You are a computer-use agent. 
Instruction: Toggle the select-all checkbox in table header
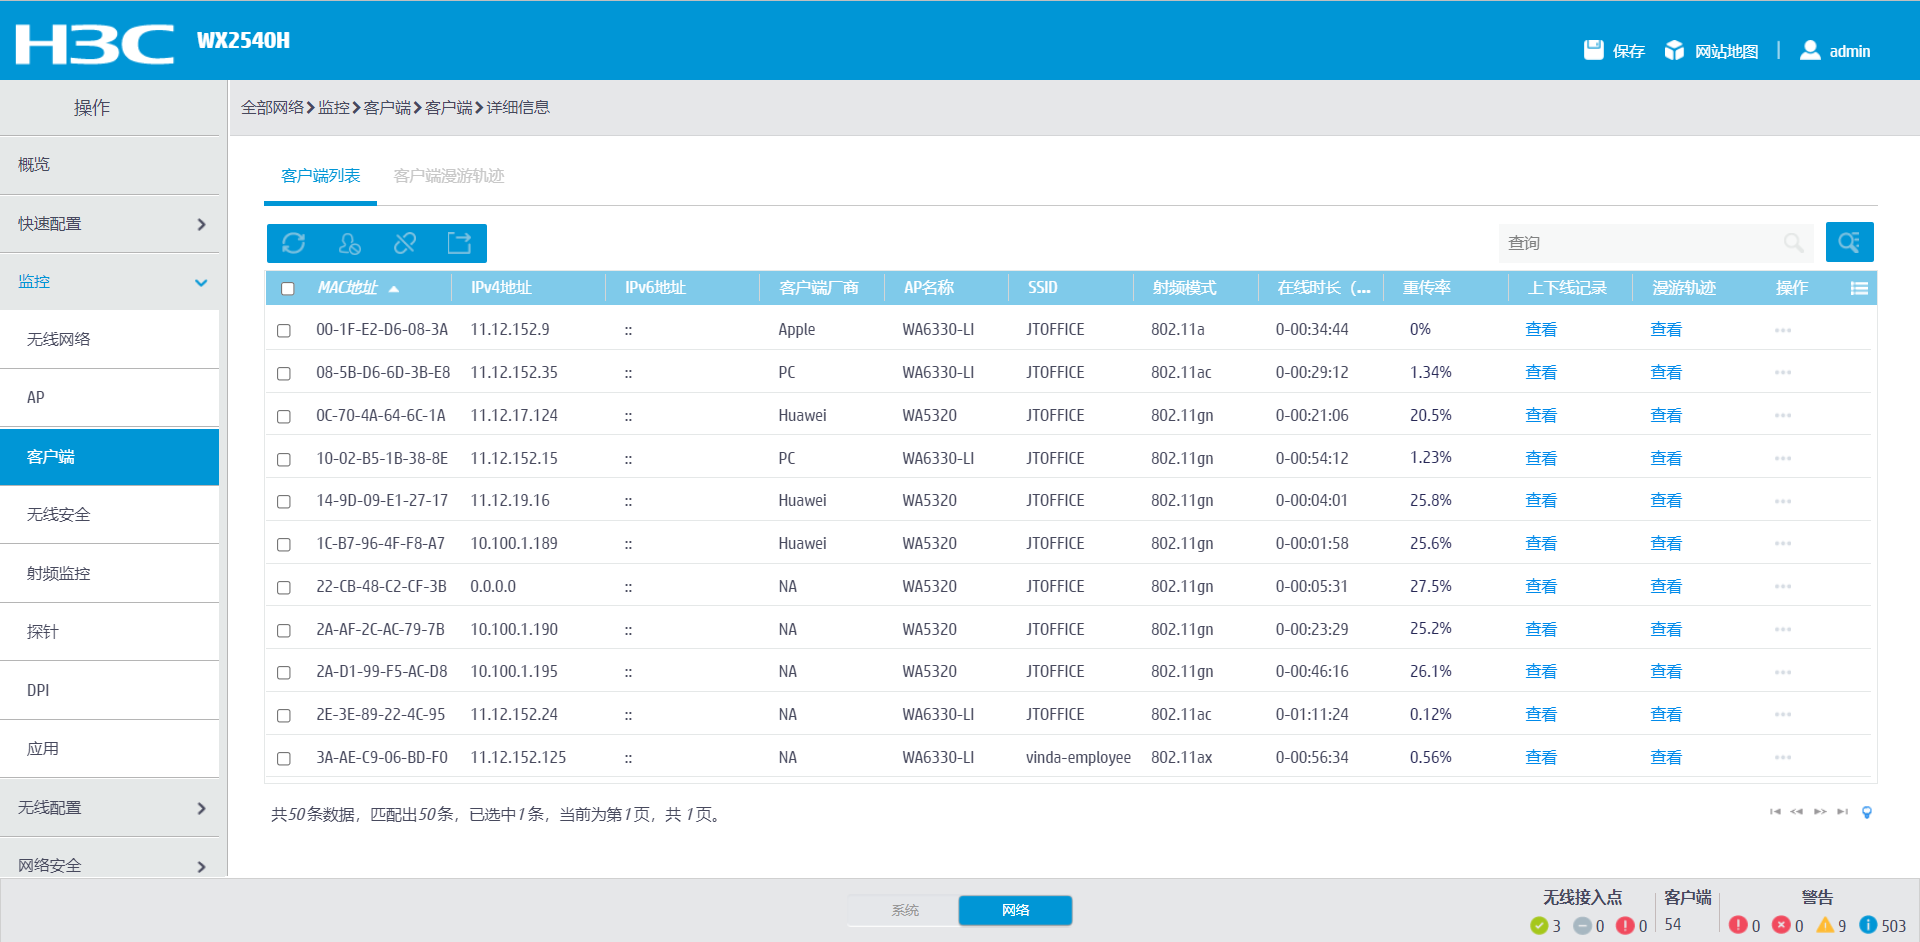tap(288, 288)
